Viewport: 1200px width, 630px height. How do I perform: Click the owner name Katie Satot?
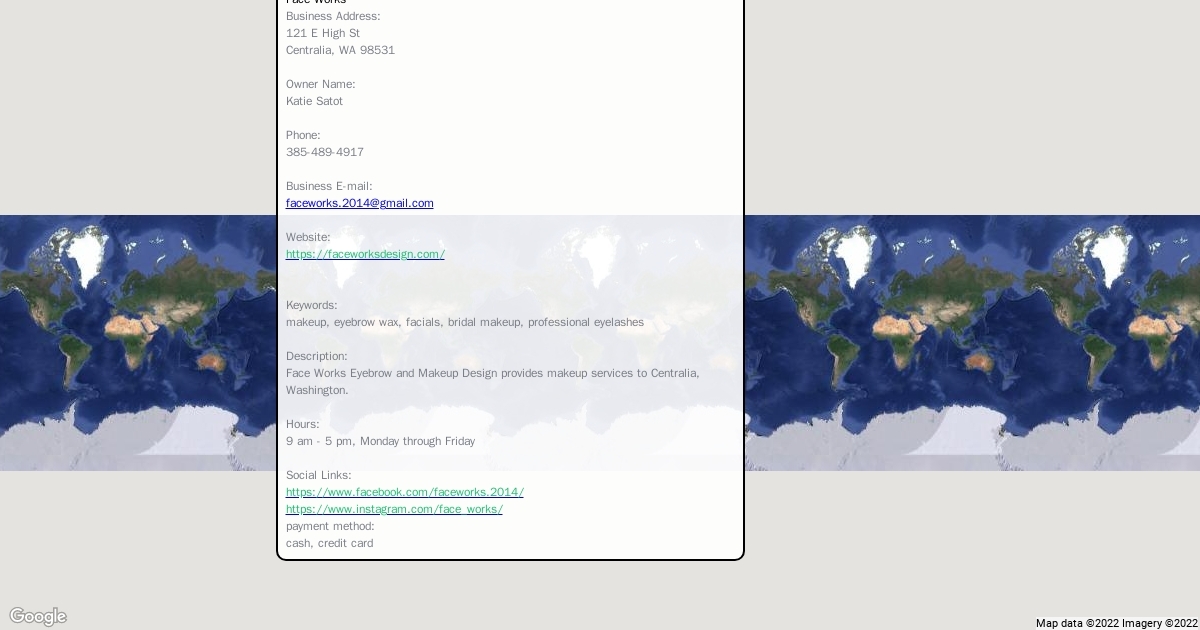314,101
